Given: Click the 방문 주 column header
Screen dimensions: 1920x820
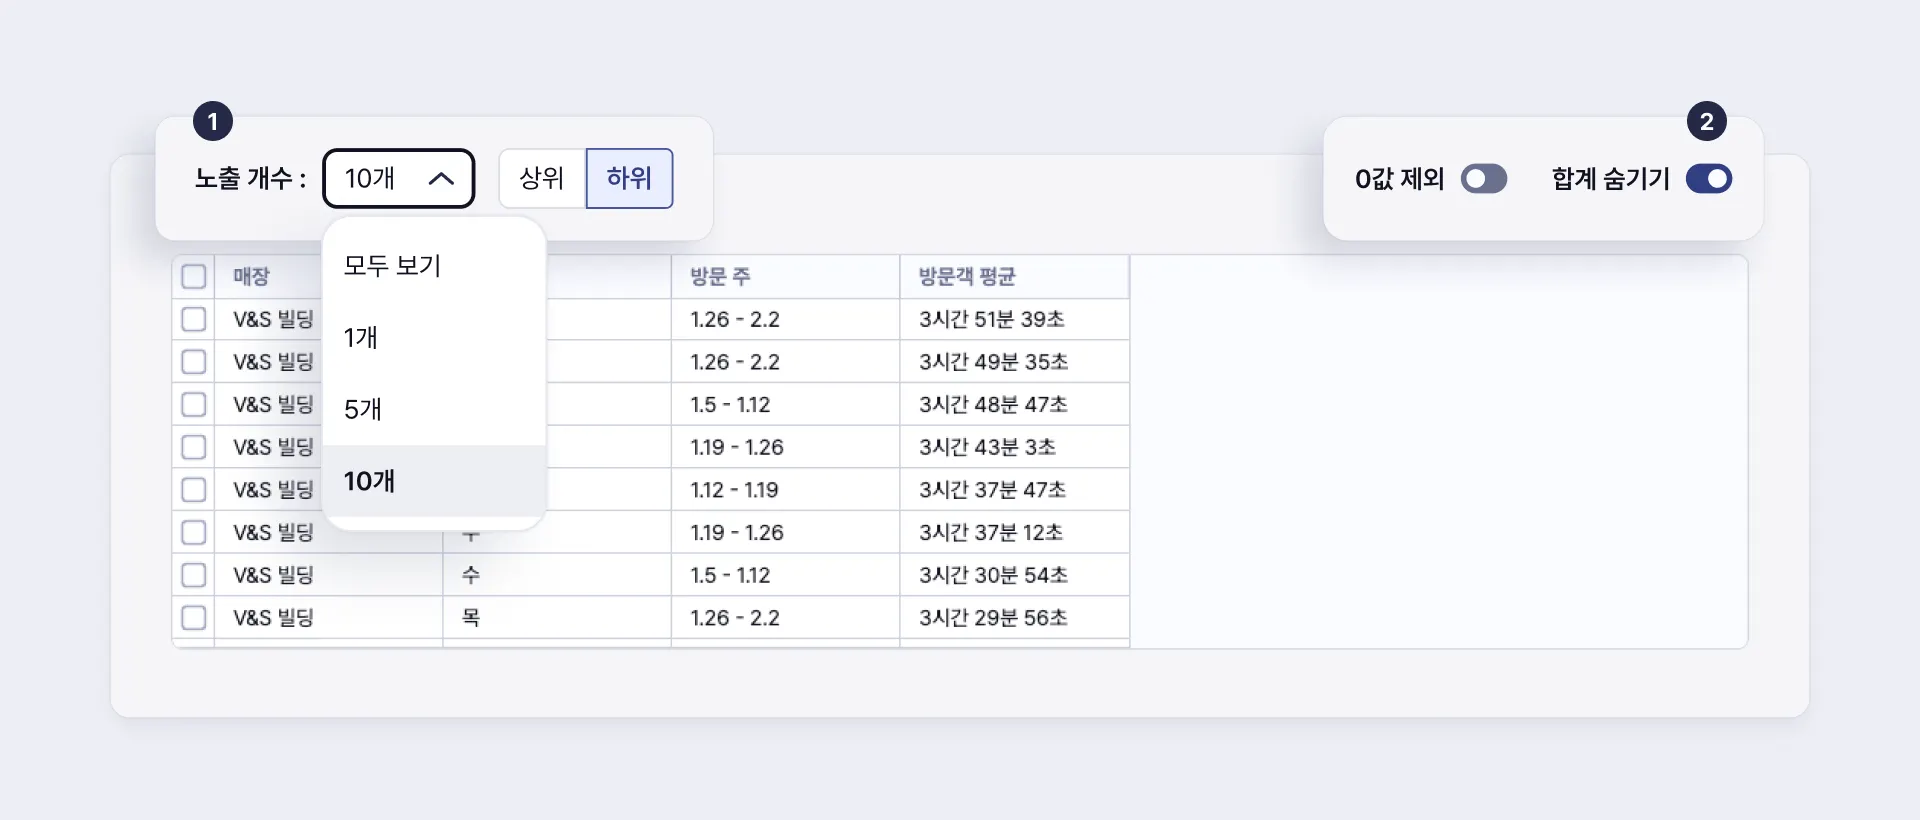Looking at the screenshot, I should (720, 277).
